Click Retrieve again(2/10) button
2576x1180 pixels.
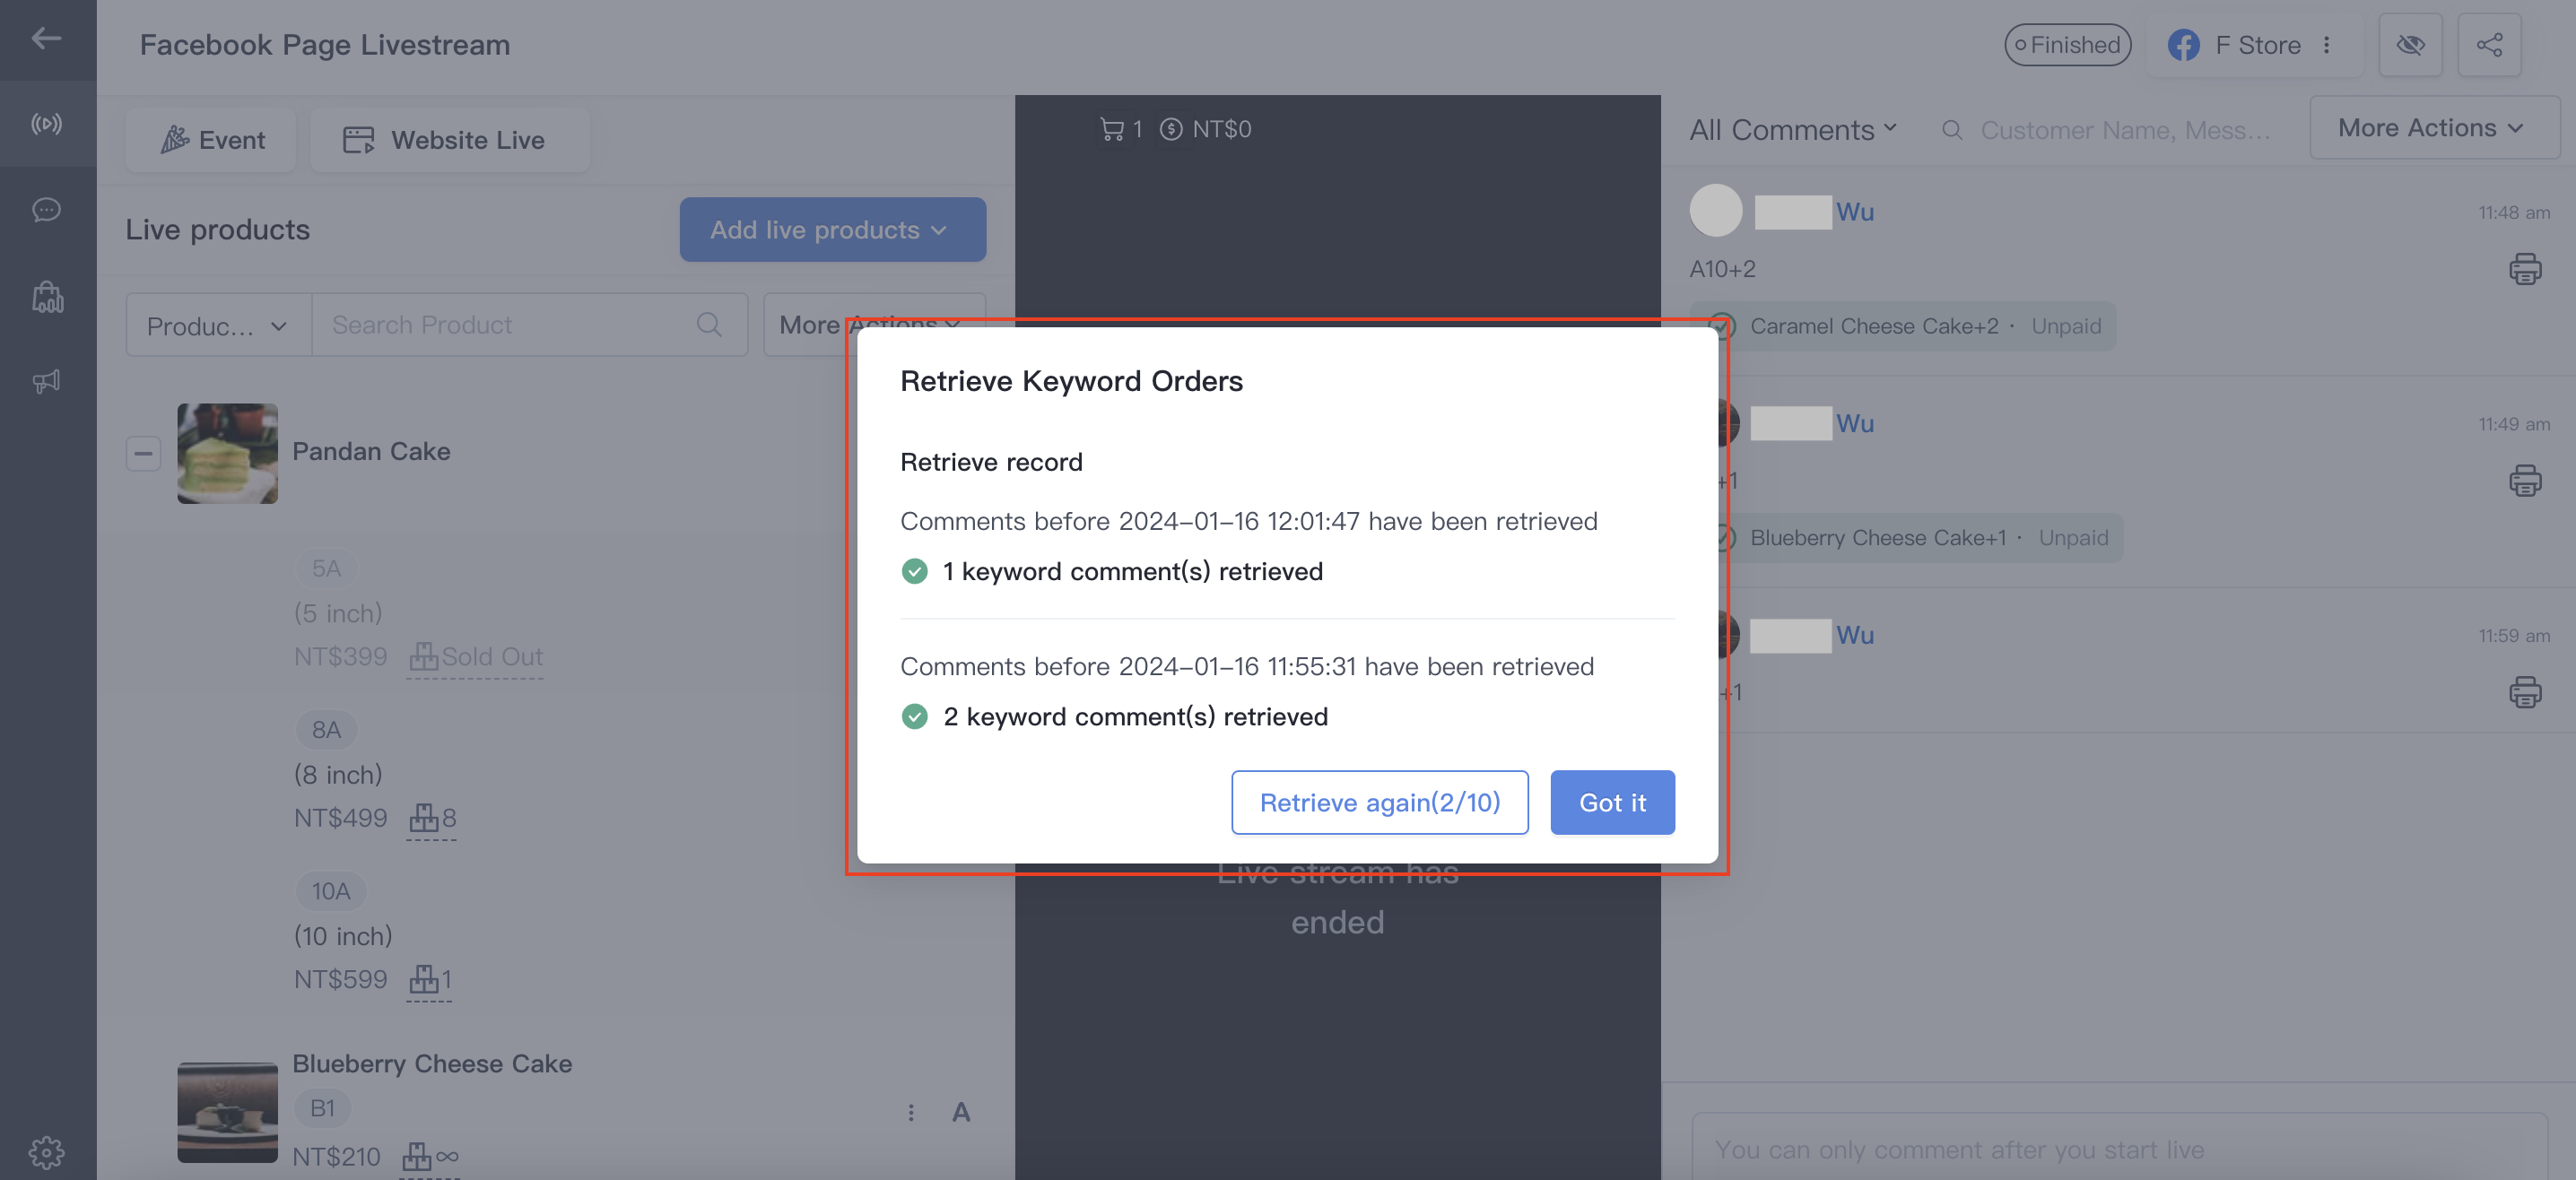pos(1379,802)
